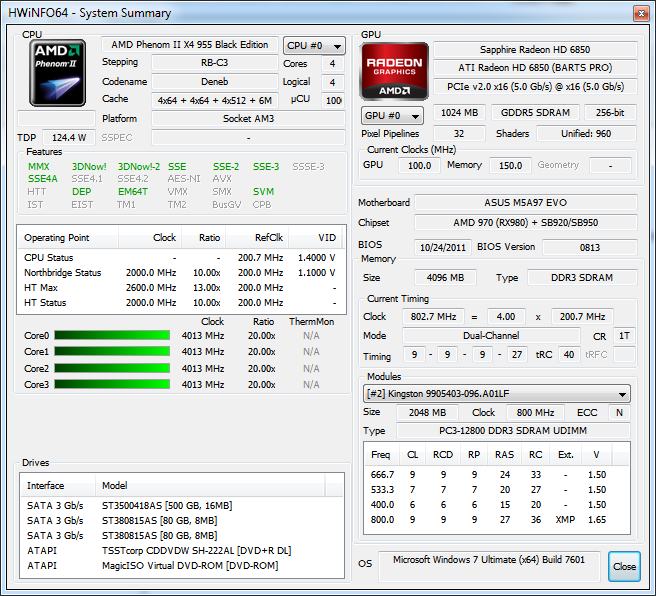The height and width of the screenshot is (596, 656).
Task: Click the Core1 usage bar
Action: [x=112, y=351]
